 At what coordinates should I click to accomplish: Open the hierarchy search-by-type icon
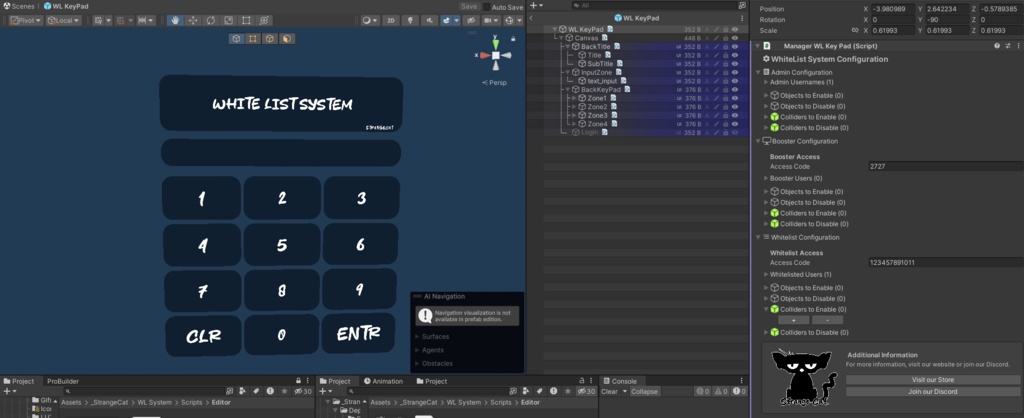[742, 5]
